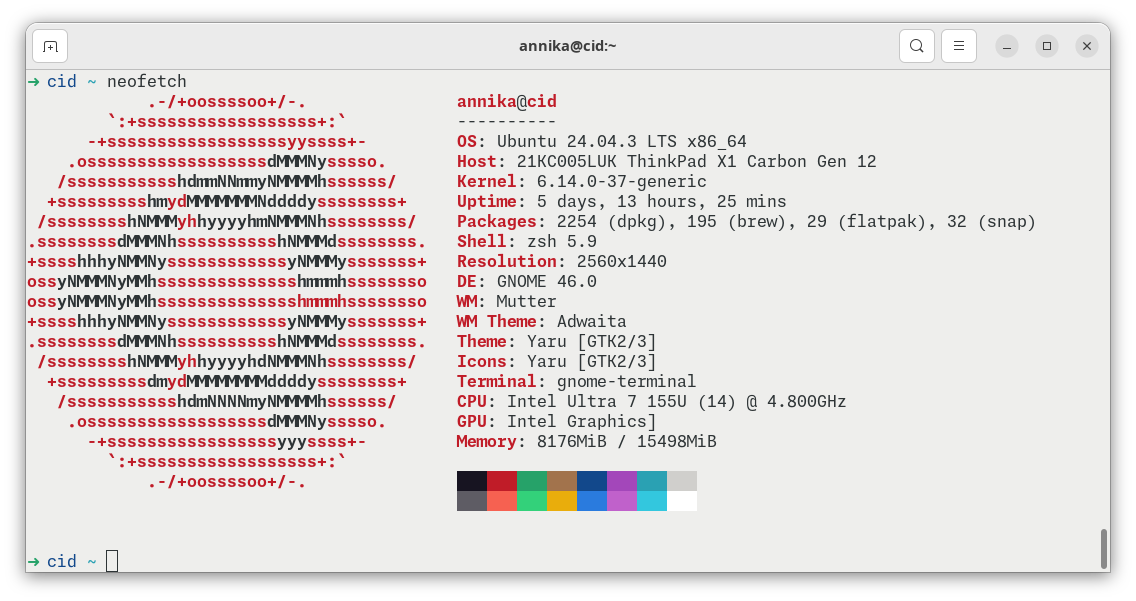Click the white swatch in bottom row
This screenshot has width=1136, height=601.
pyautogui.click(x=682, y=501)
